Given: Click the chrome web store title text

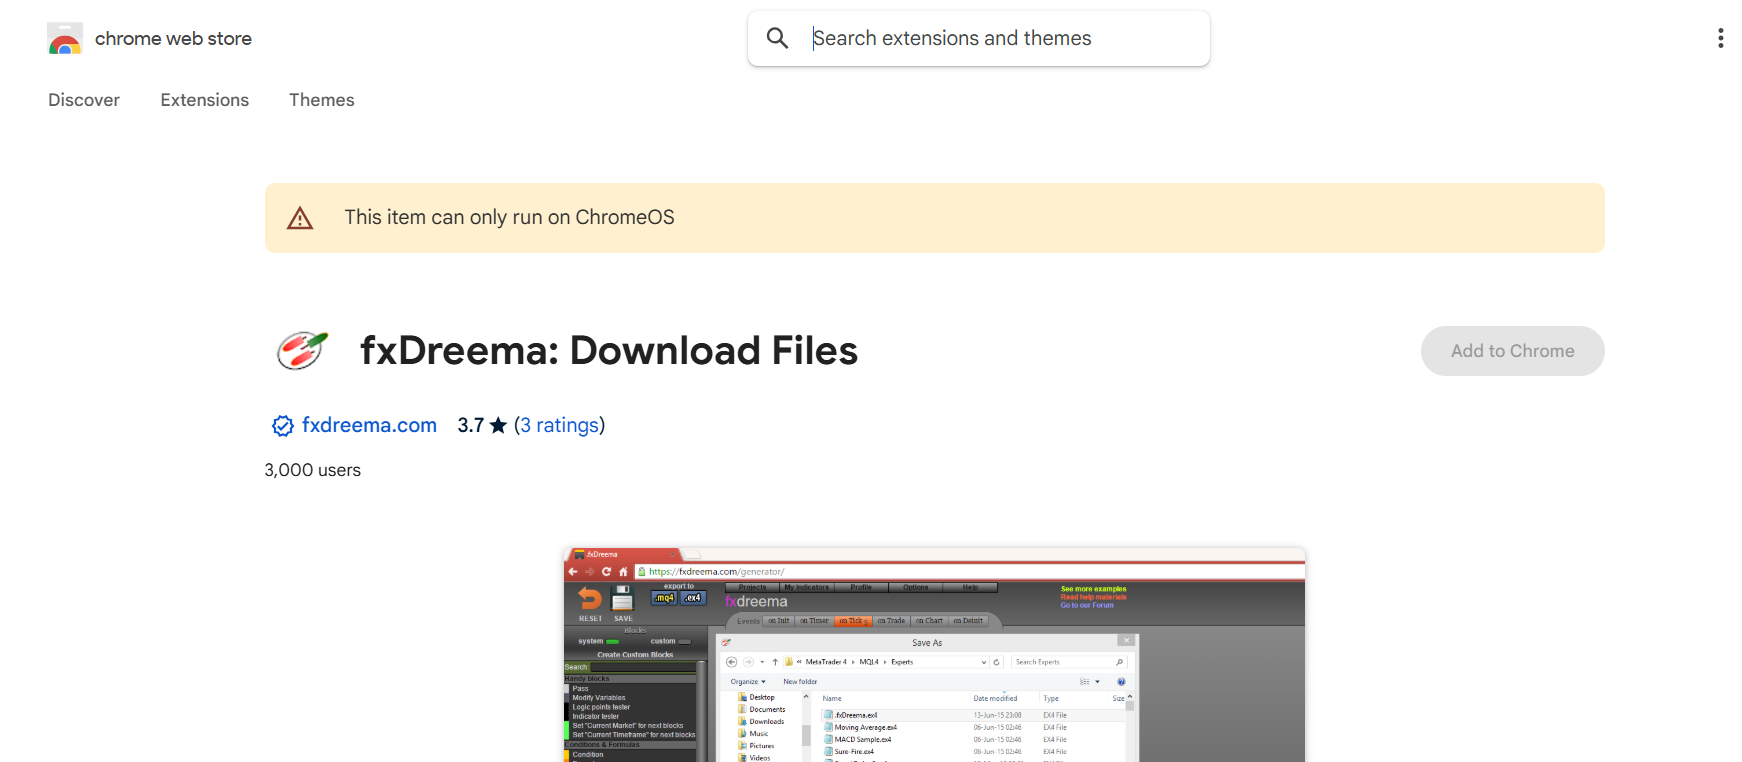Looking at the screenshot, I should 173,39.
